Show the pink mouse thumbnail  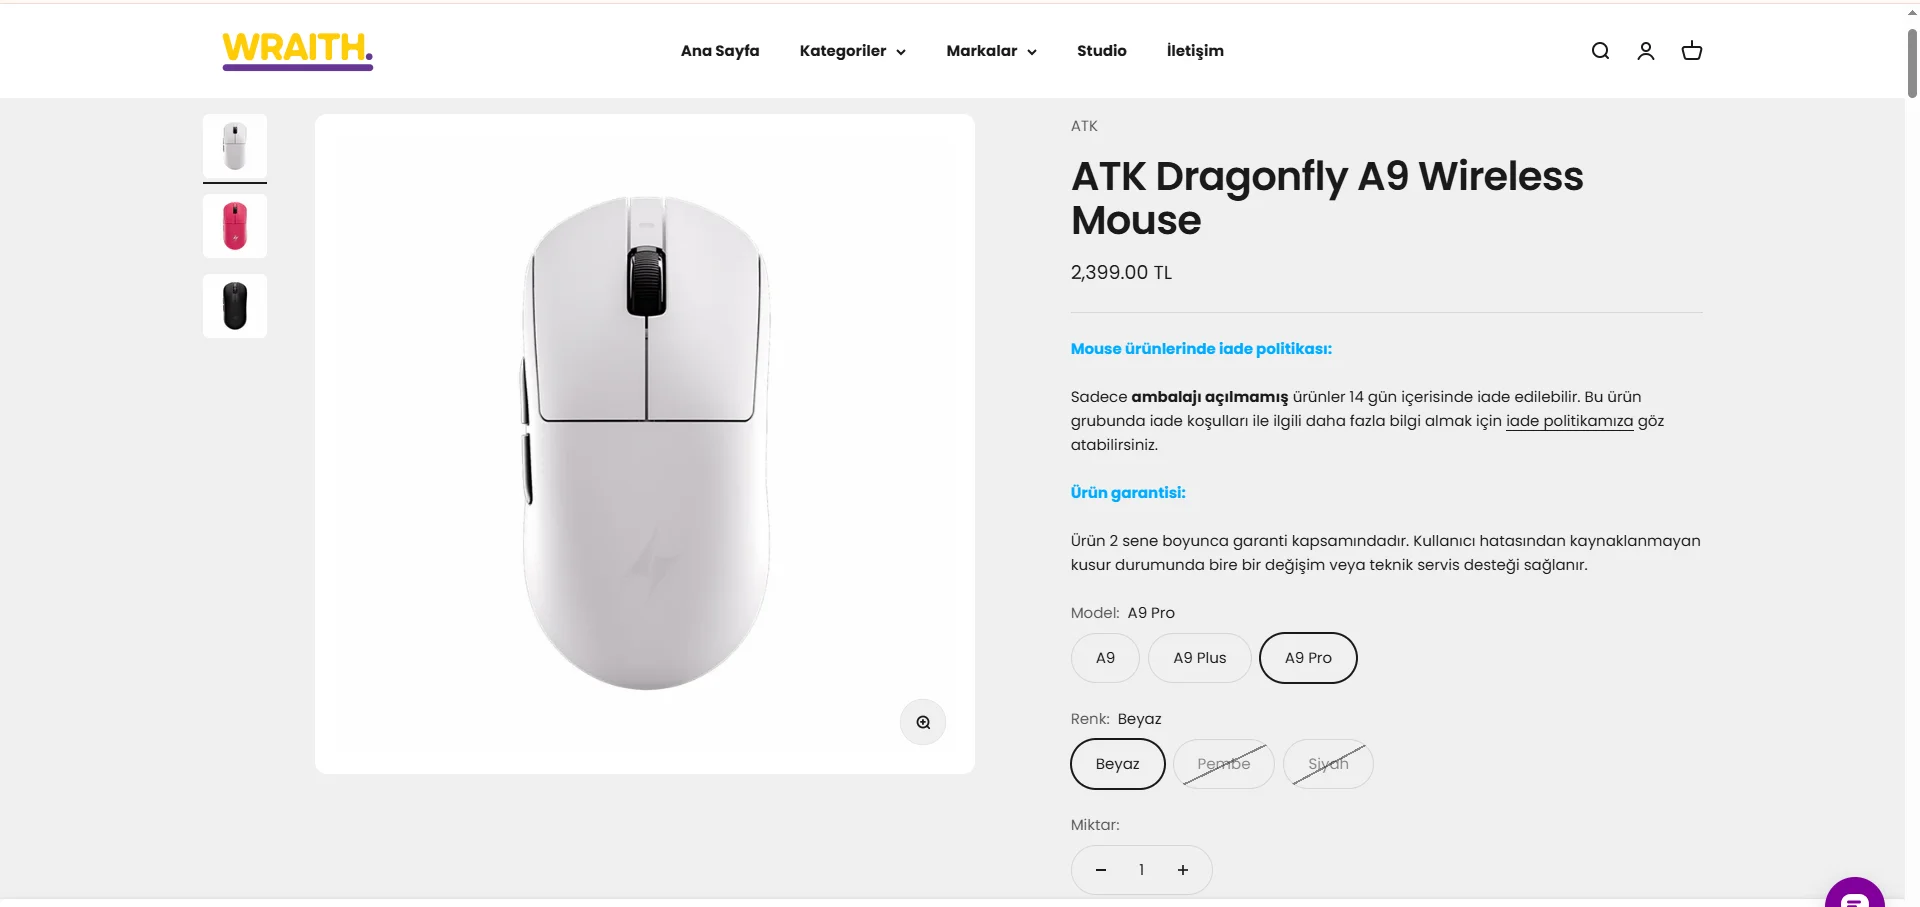pos(235,226)
